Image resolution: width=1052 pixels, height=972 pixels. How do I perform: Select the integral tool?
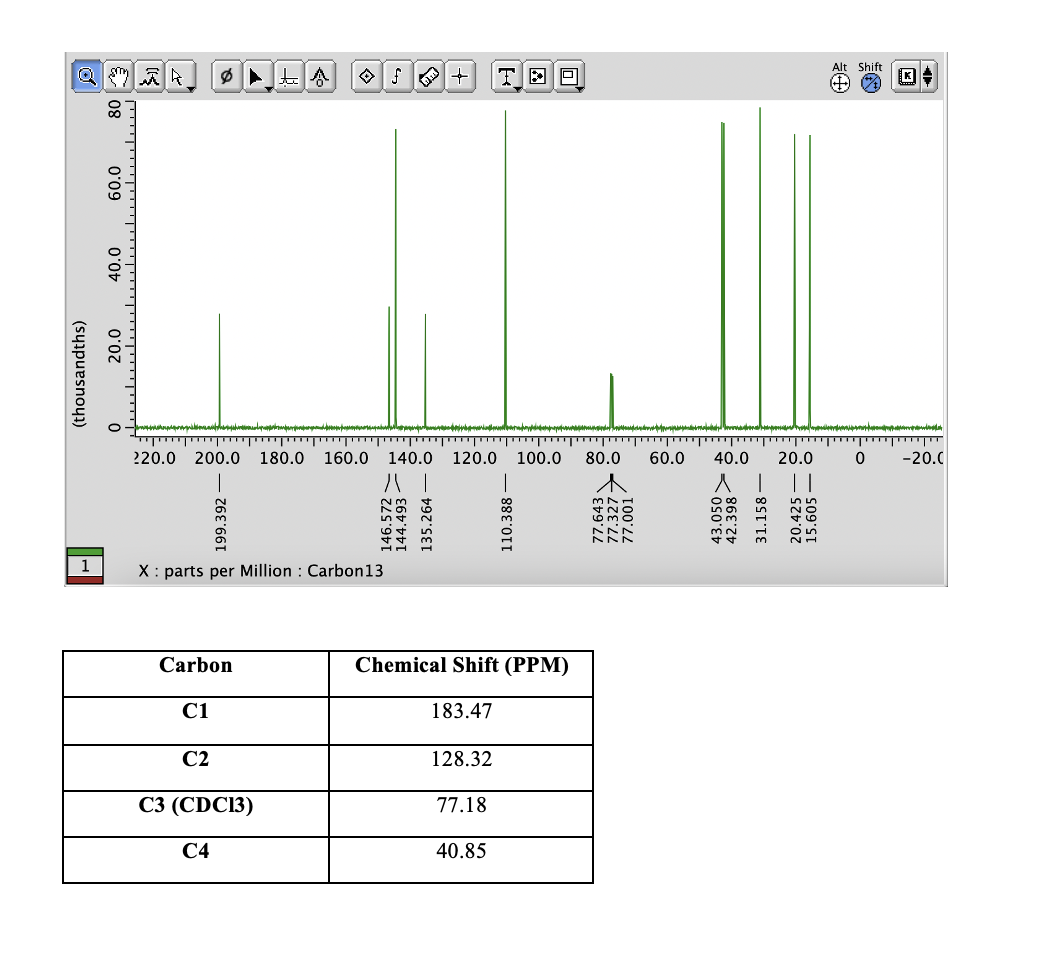click(x=398, y=76)
